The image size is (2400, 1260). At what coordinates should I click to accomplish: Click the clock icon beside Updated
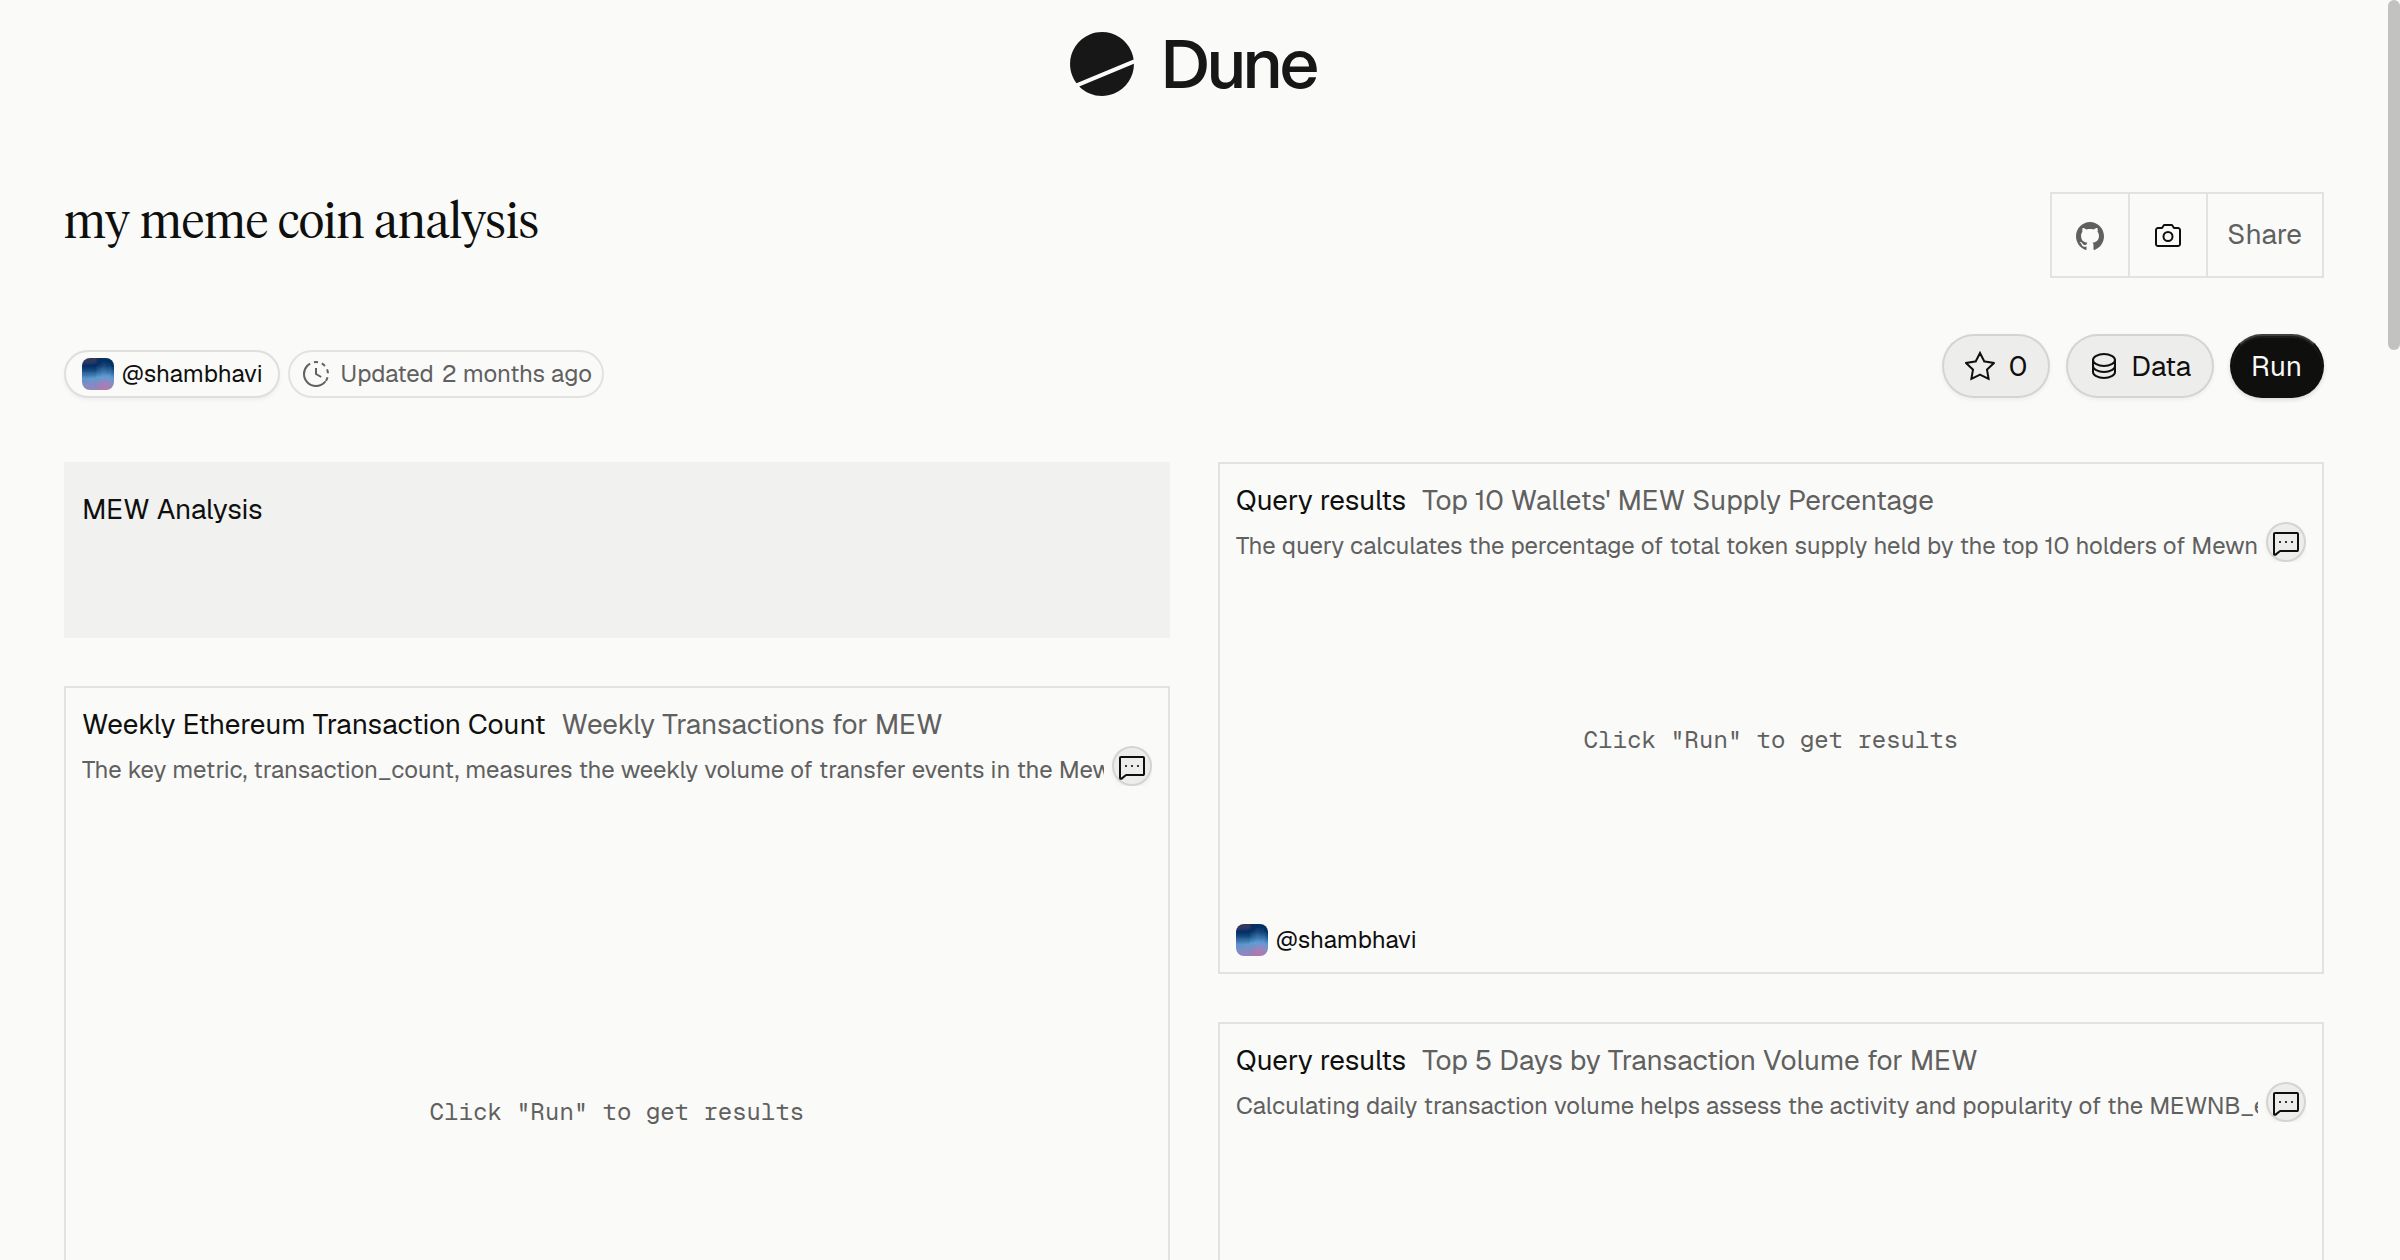point(316,374)
